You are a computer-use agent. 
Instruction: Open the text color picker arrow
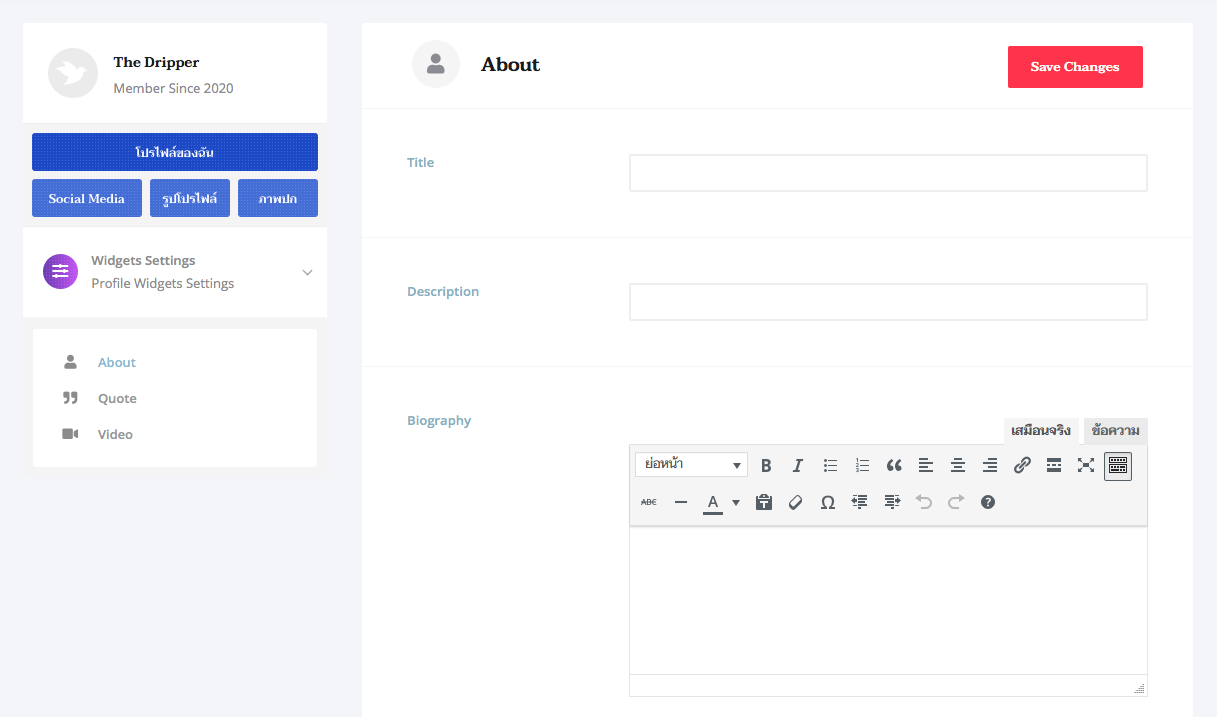pyautogui.click(x=736, y=502)
